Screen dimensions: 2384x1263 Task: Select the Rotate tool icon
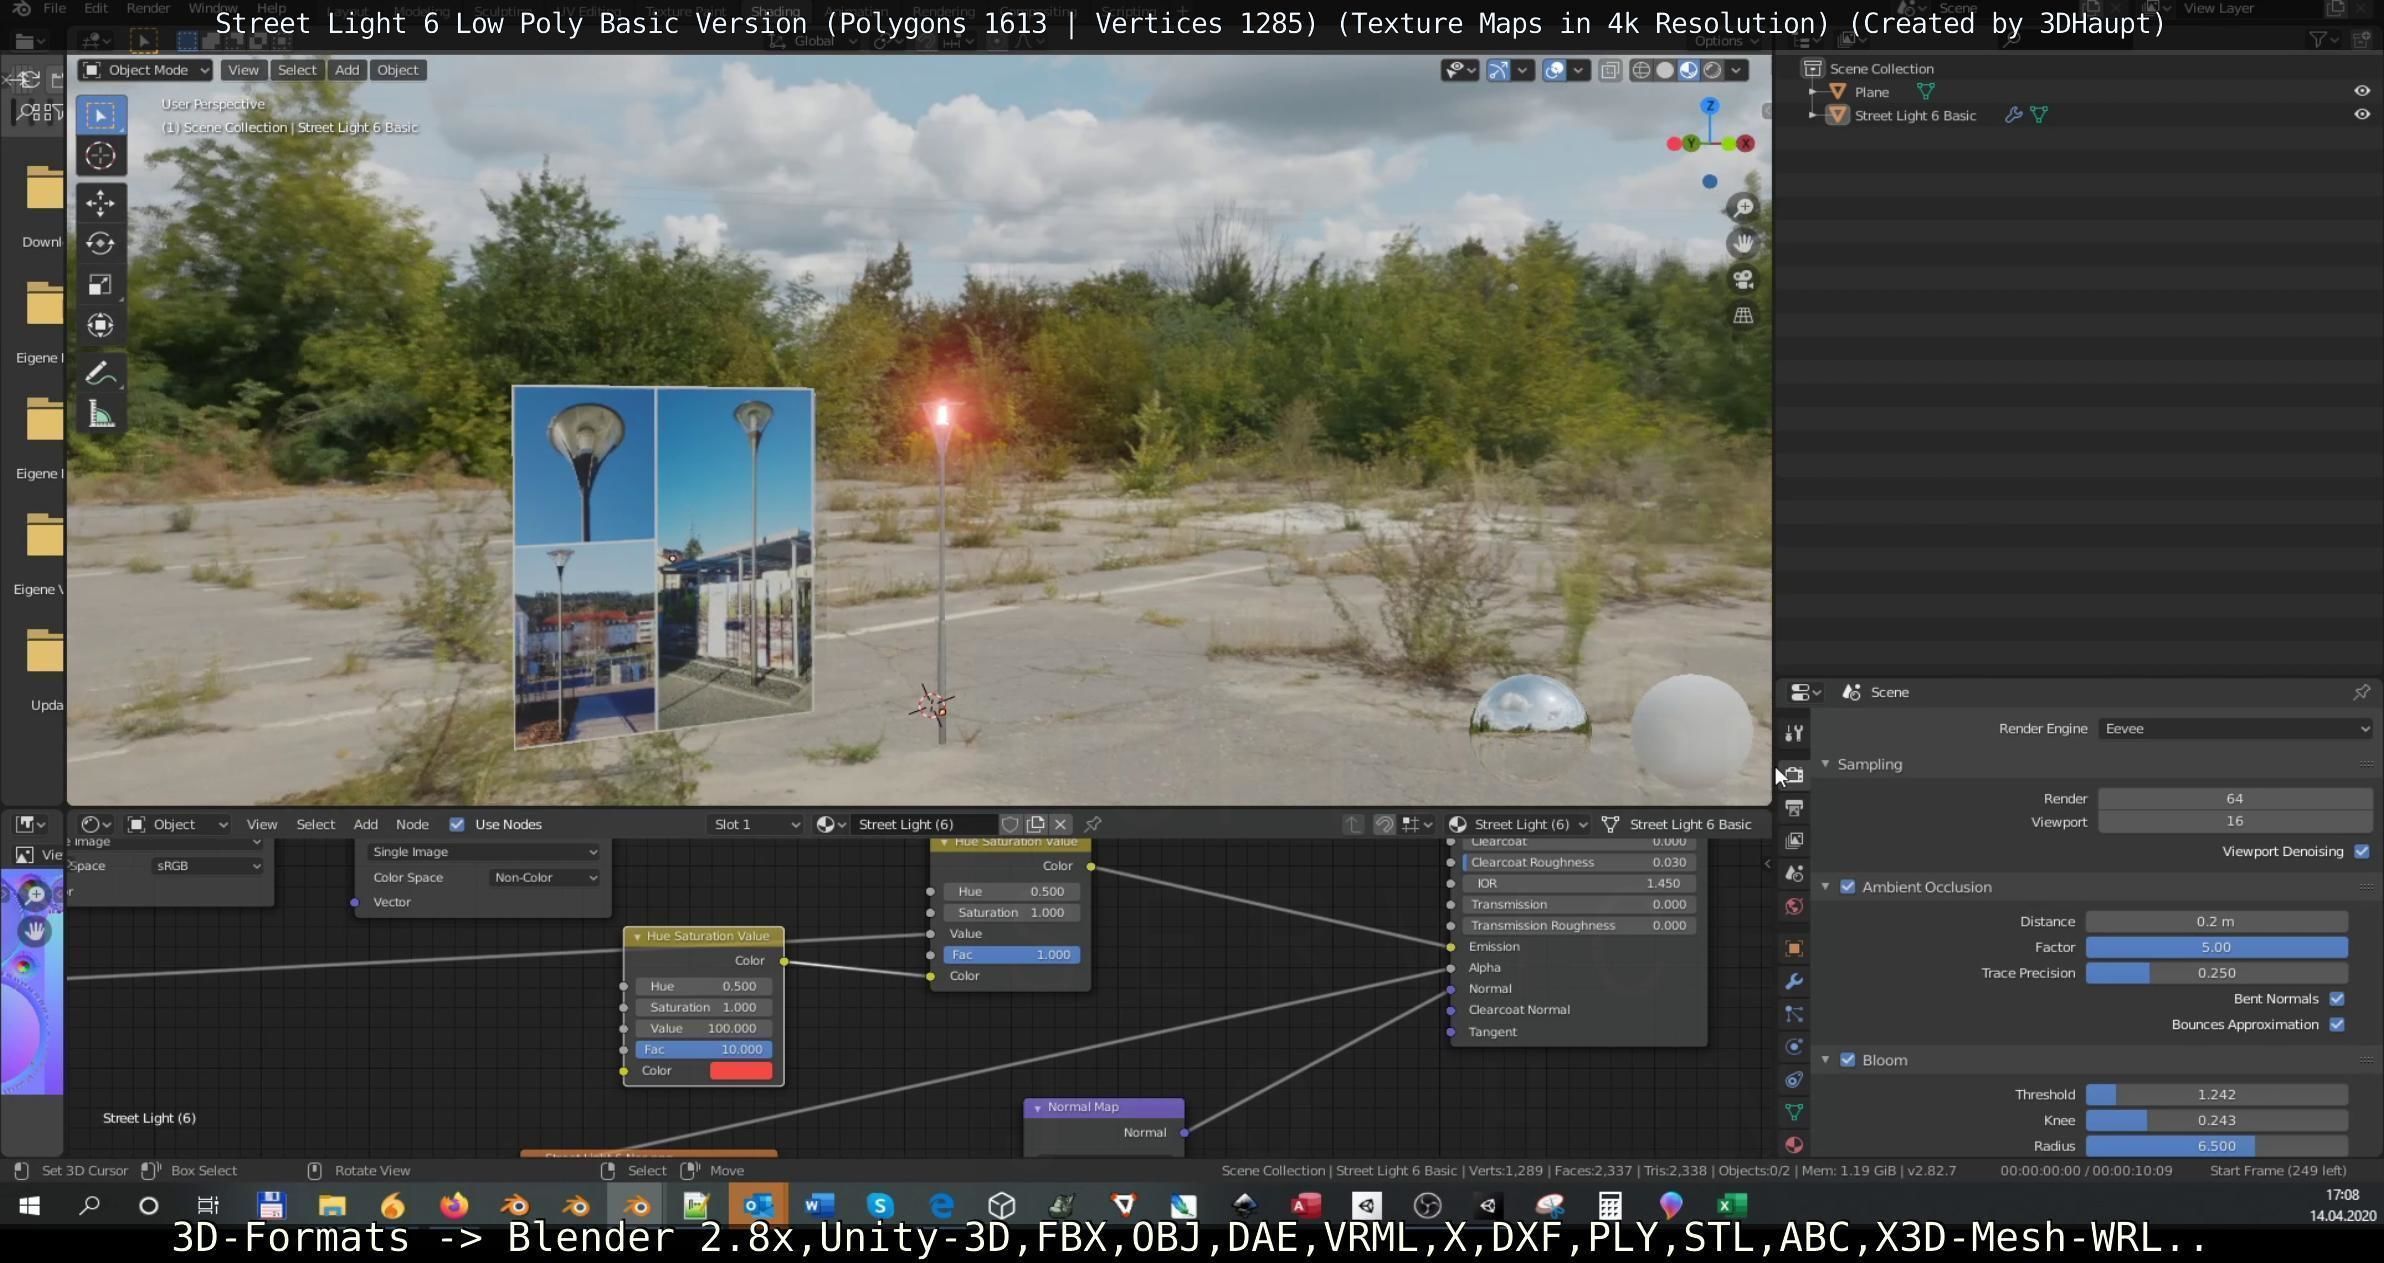pos(100,244)
